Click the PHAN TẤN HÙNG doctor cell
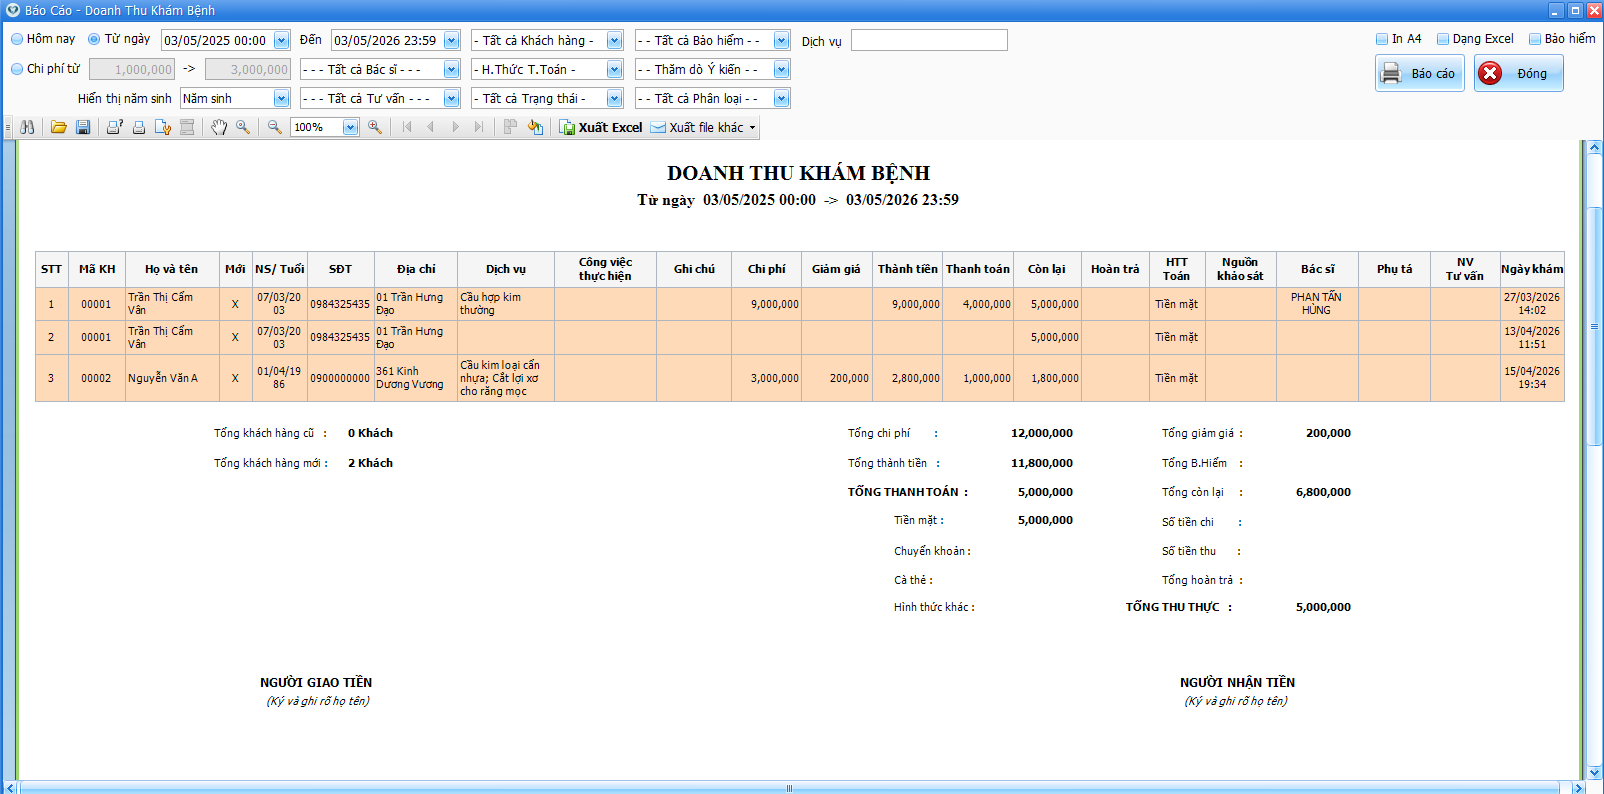The height and width of the screenshot is (794, 1604). [x=1317, y=304]
